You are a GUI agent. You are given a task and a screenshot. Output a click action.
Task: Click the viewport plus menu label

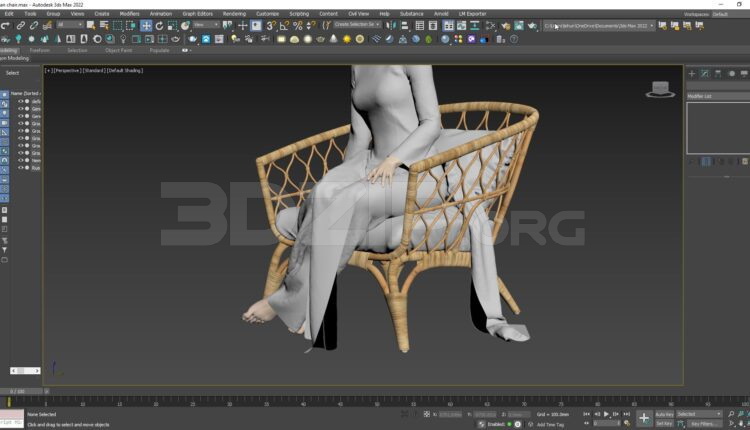coord(48,70)
